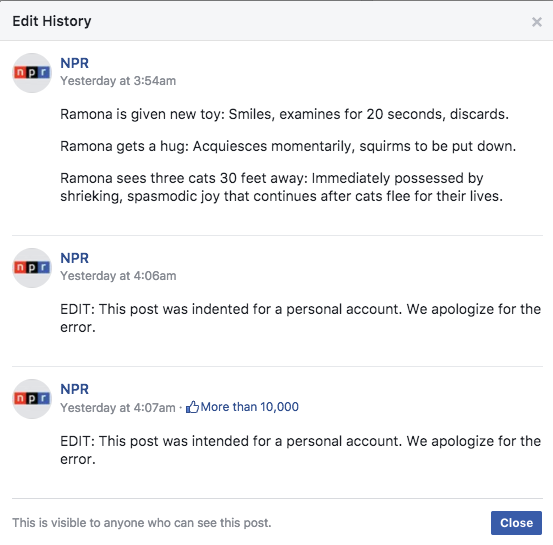Screen dimensions: 553x545
Task: Click the 'Ramona is given new toy' line
Action: point(284,114)
